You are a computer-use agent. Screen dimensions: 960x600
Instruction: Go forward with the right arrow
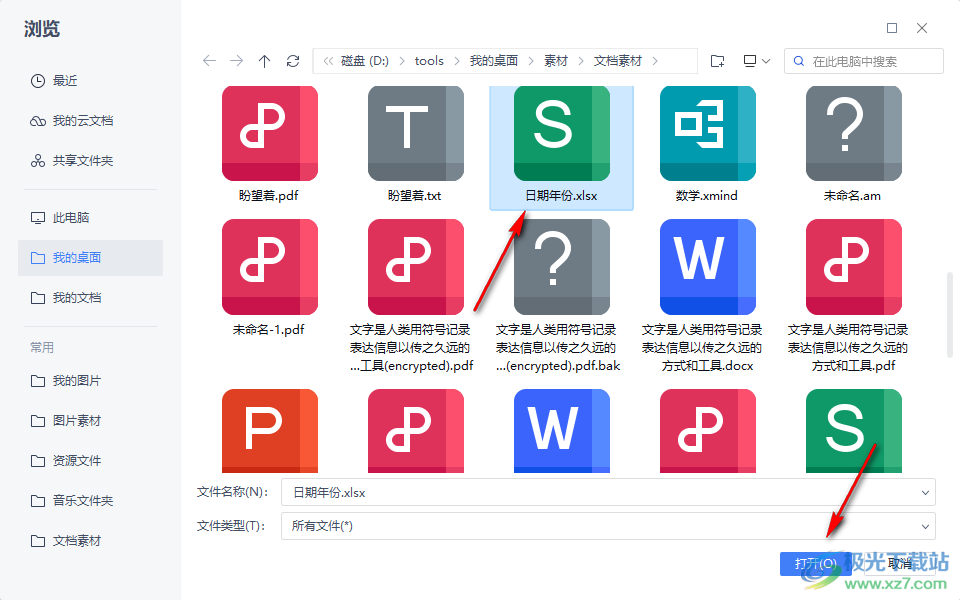pyautogui.click(x=236, y=61)
